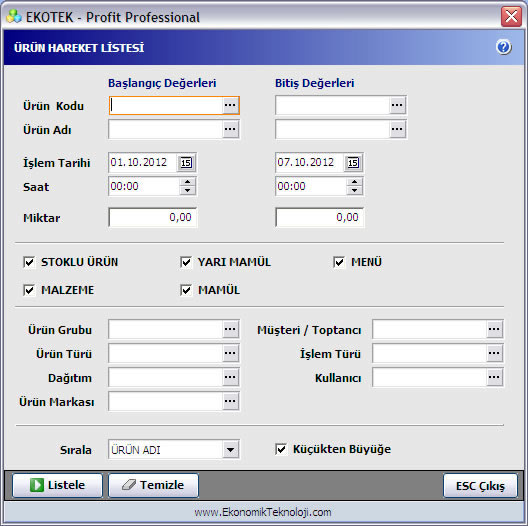Browse end Ürün Adı lookup button
528x526 pixels.
click(x=397, y=129)
